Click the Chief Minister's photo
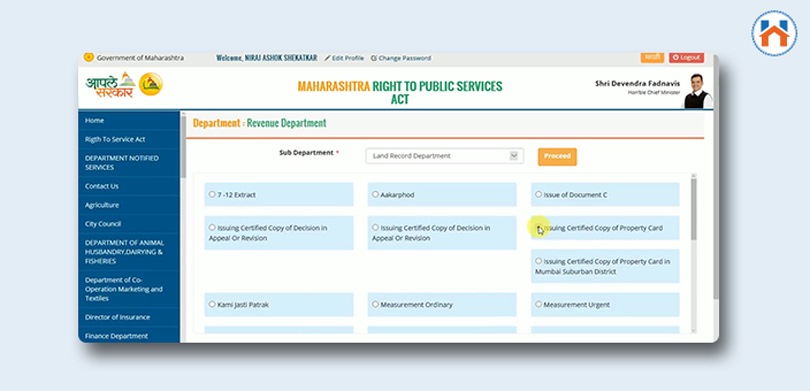This screenshot has height=391, width=810. coord(697,91)
